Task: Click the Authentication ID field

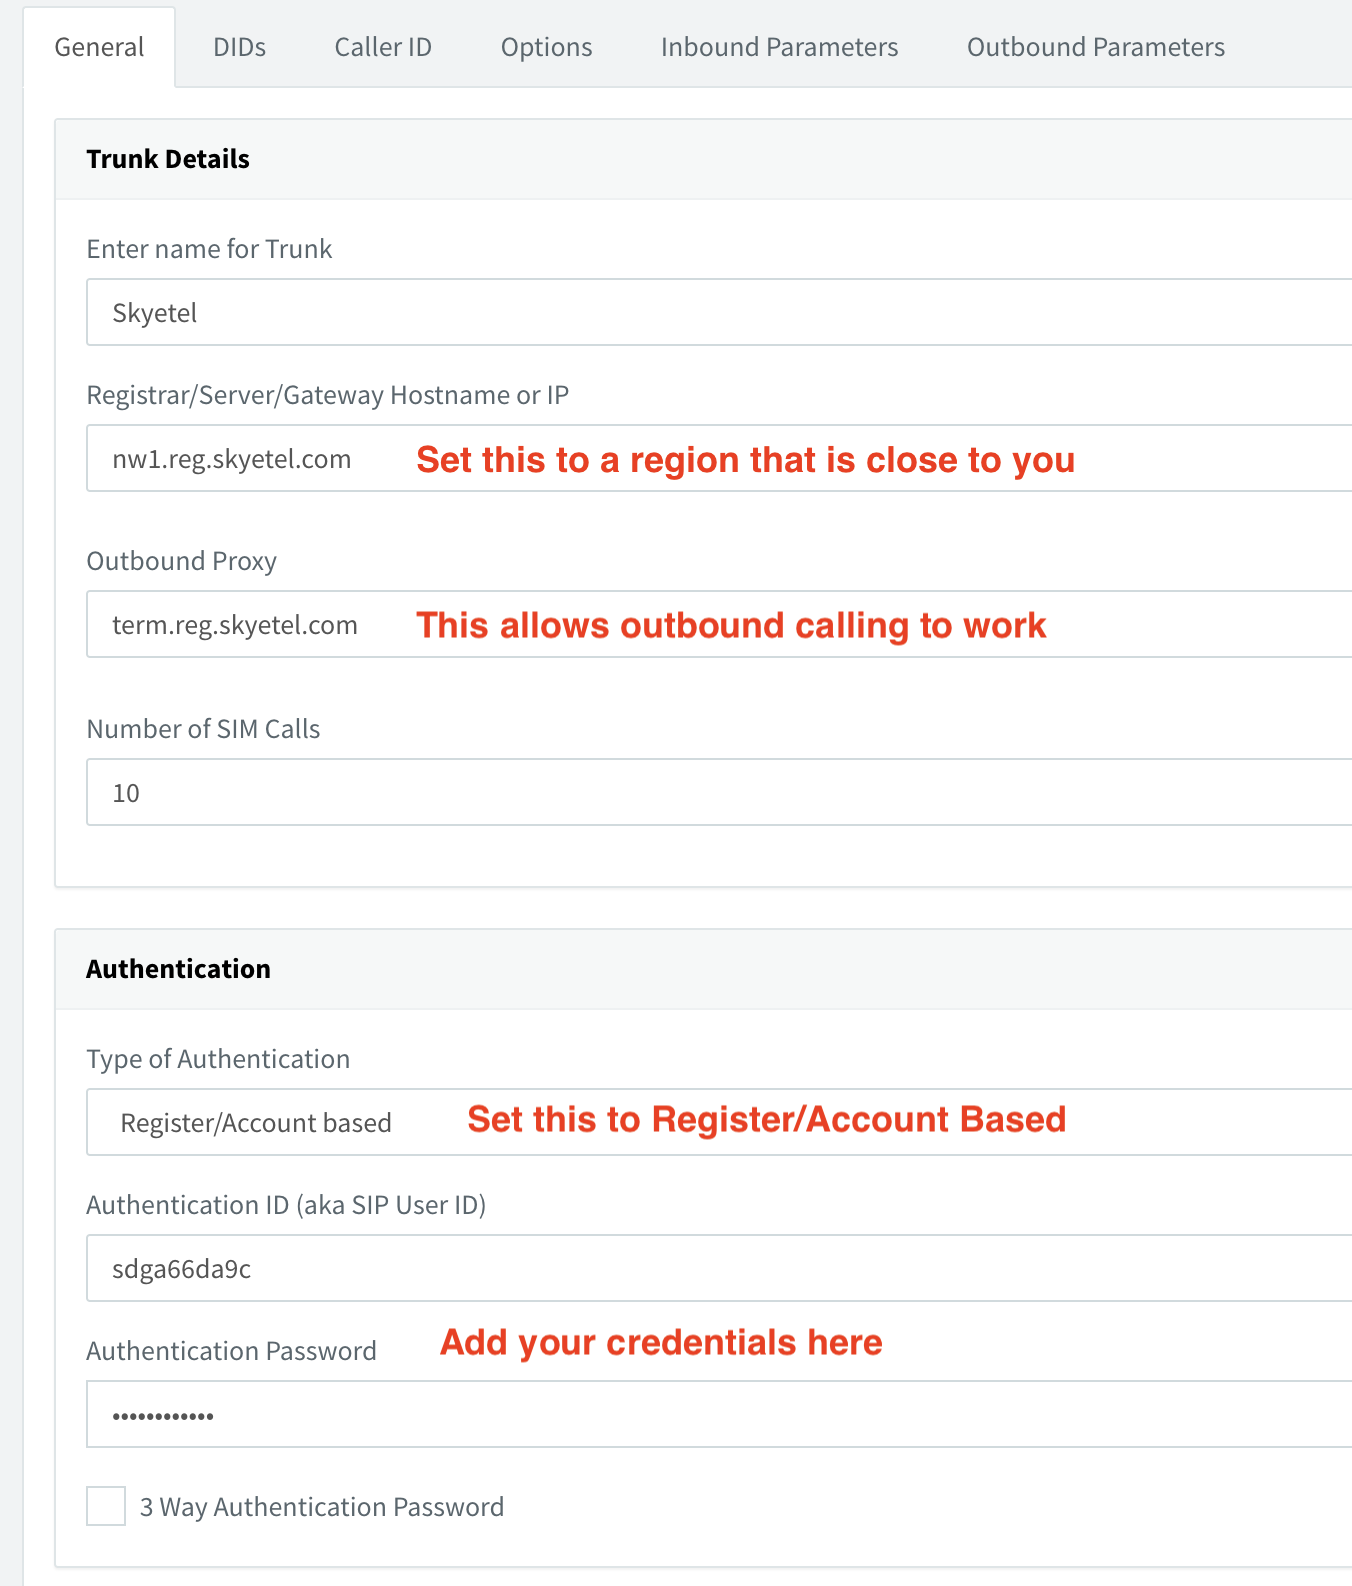Action: (x=719, y=1268)
